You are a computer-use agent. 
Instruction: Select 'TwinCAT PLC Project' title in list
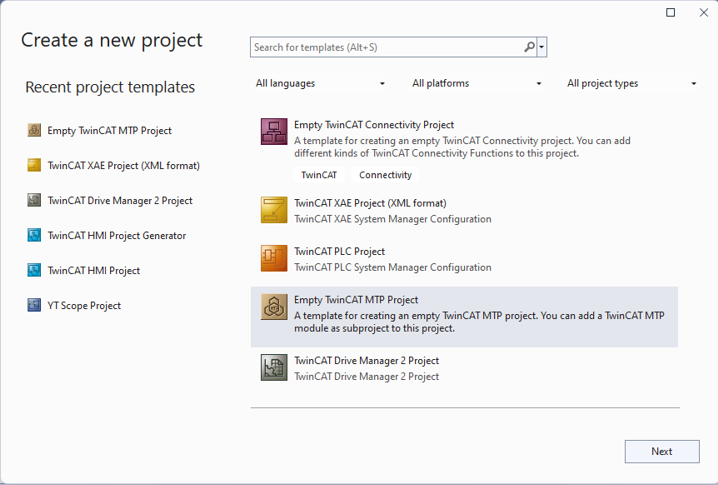[x=339, y=251]
